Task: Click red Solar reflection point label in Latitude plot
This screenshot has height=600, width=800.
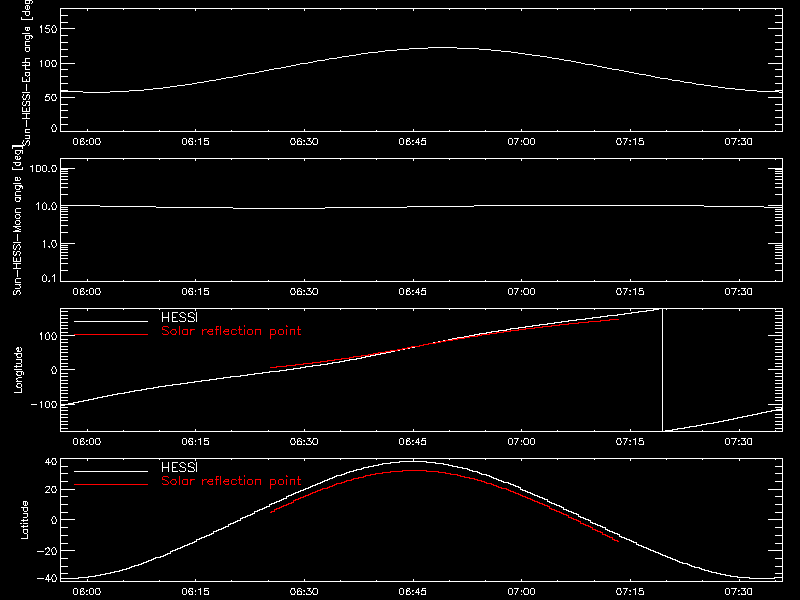Action: 231,481
